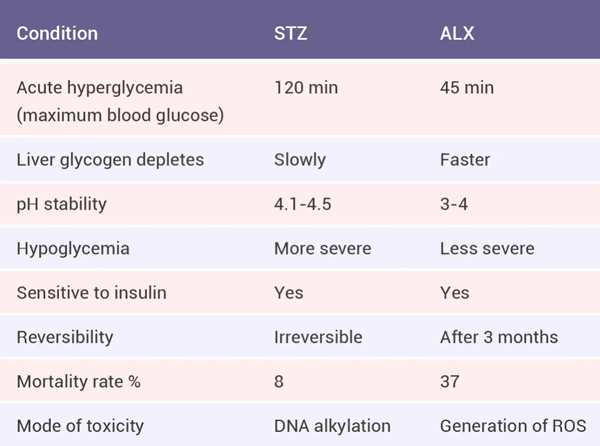Click the mortality rate value 37

[450, 382]
